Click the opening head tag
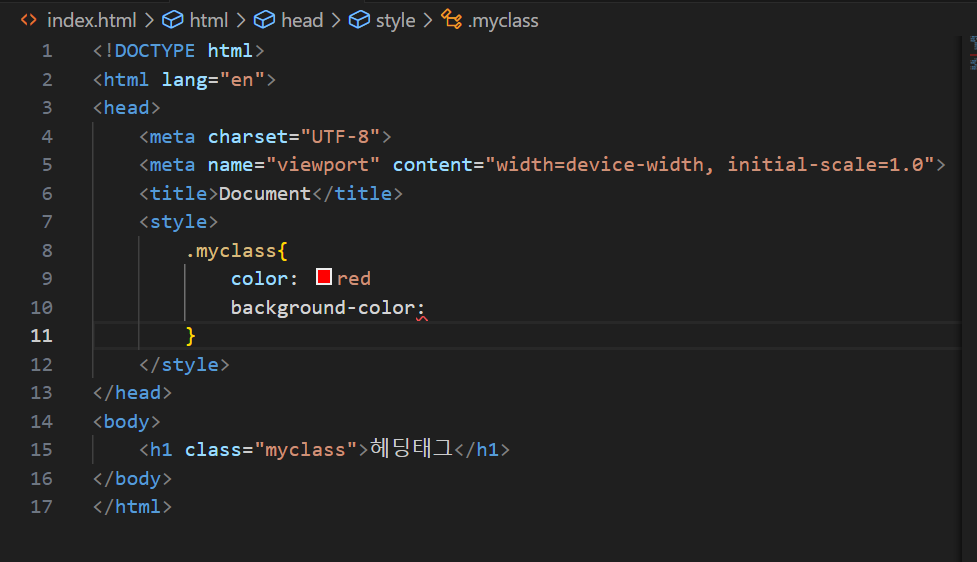Viewport: 977px width, 562px height. click(126, 108)
